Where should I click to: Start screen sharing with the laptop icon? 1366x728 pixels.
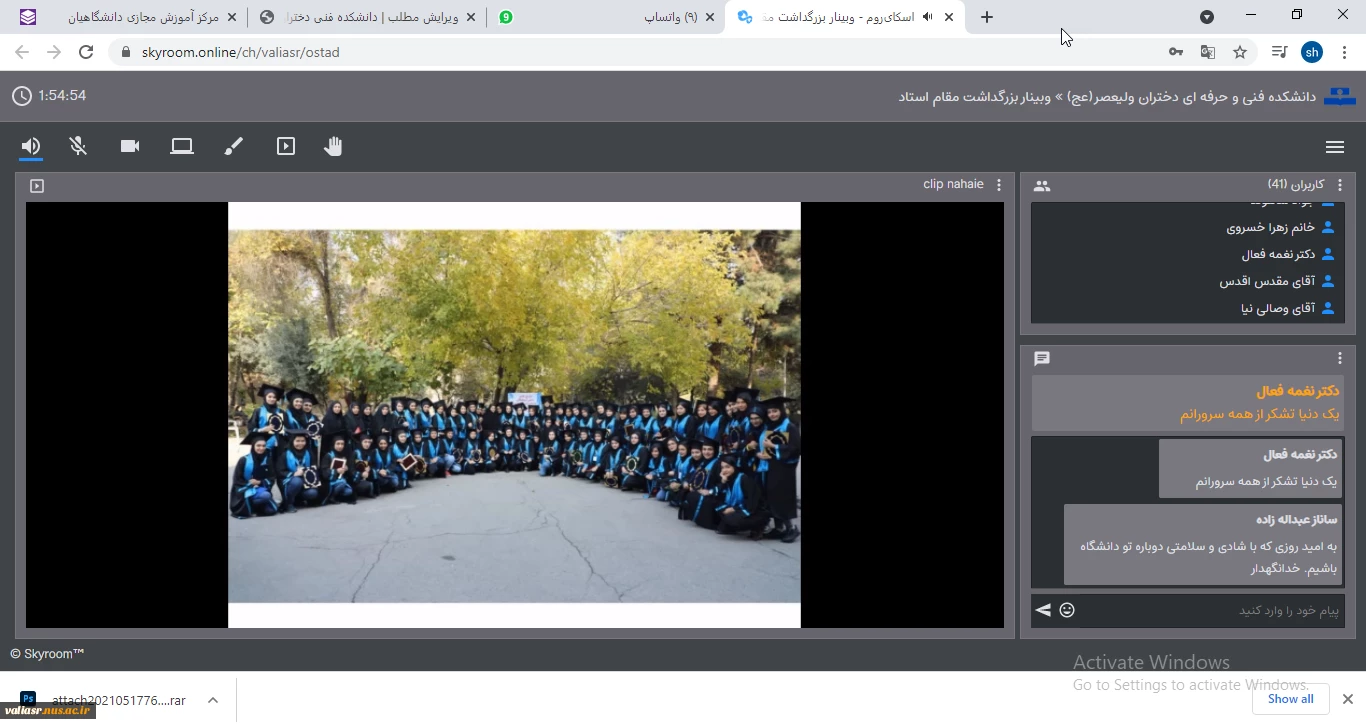(182, 146)
